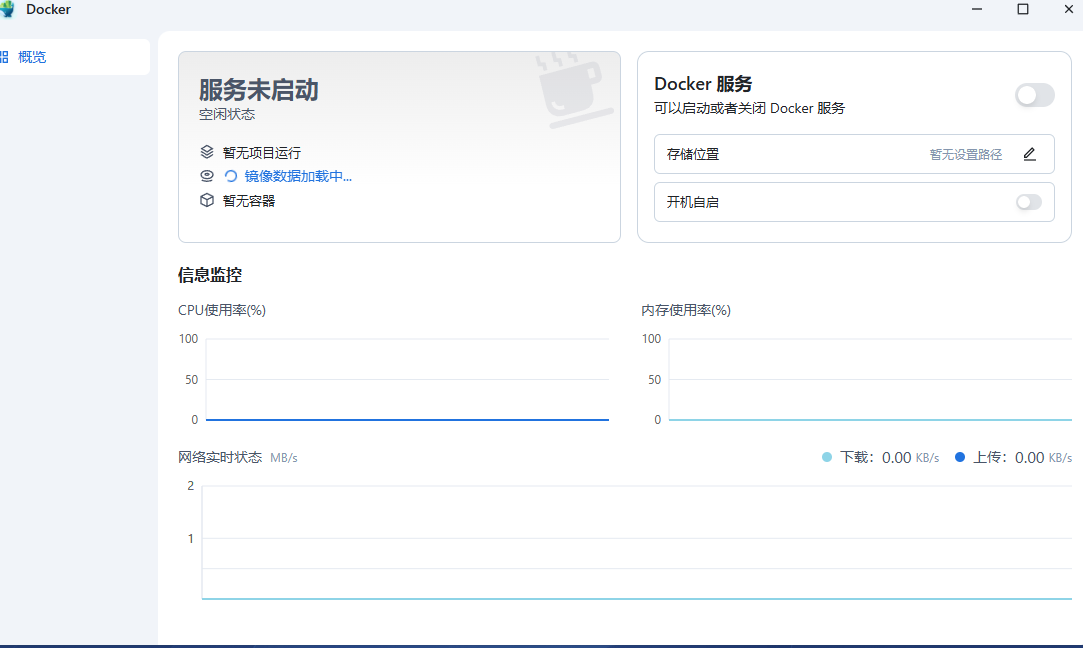Toggle the 上传 legend dot in network chart
Image resolution: width=1083 pixels, height=648 pixels.
pos(959,457)
